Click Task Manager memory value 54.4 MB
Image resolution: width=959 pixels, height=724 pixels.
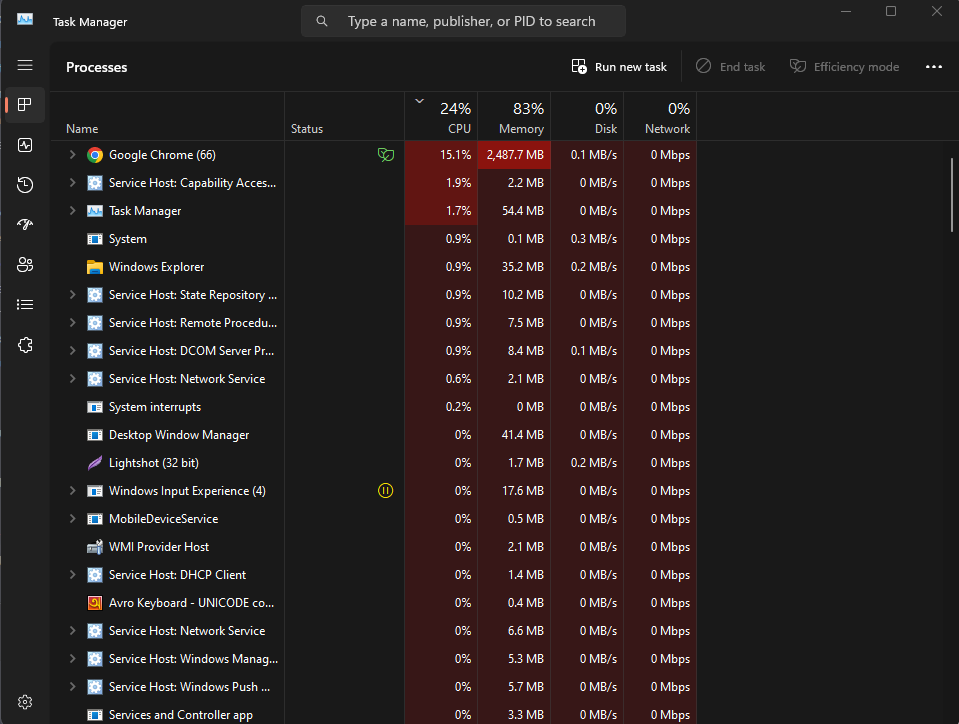(x=523, y=211)
